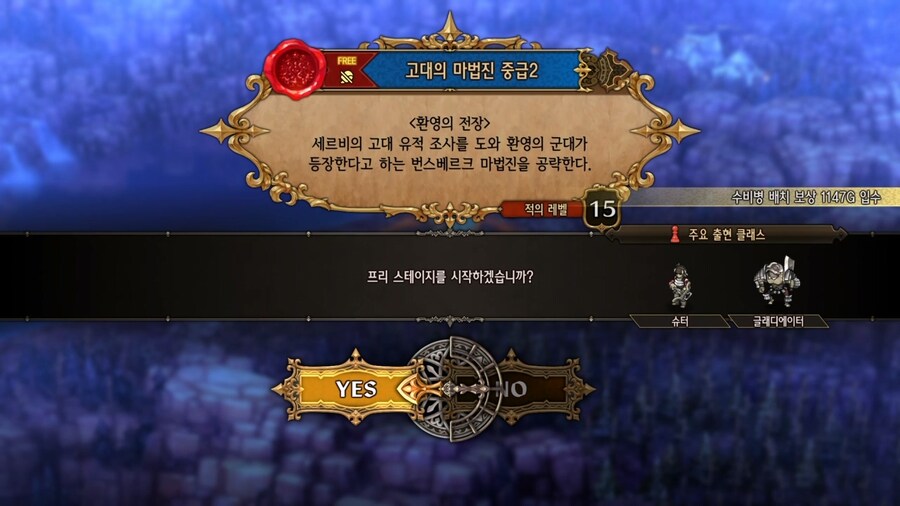The width and height of the screenshot is (900, 506).
Task: Click the gold star ornament atop the frame
Action: click(449, 26)
